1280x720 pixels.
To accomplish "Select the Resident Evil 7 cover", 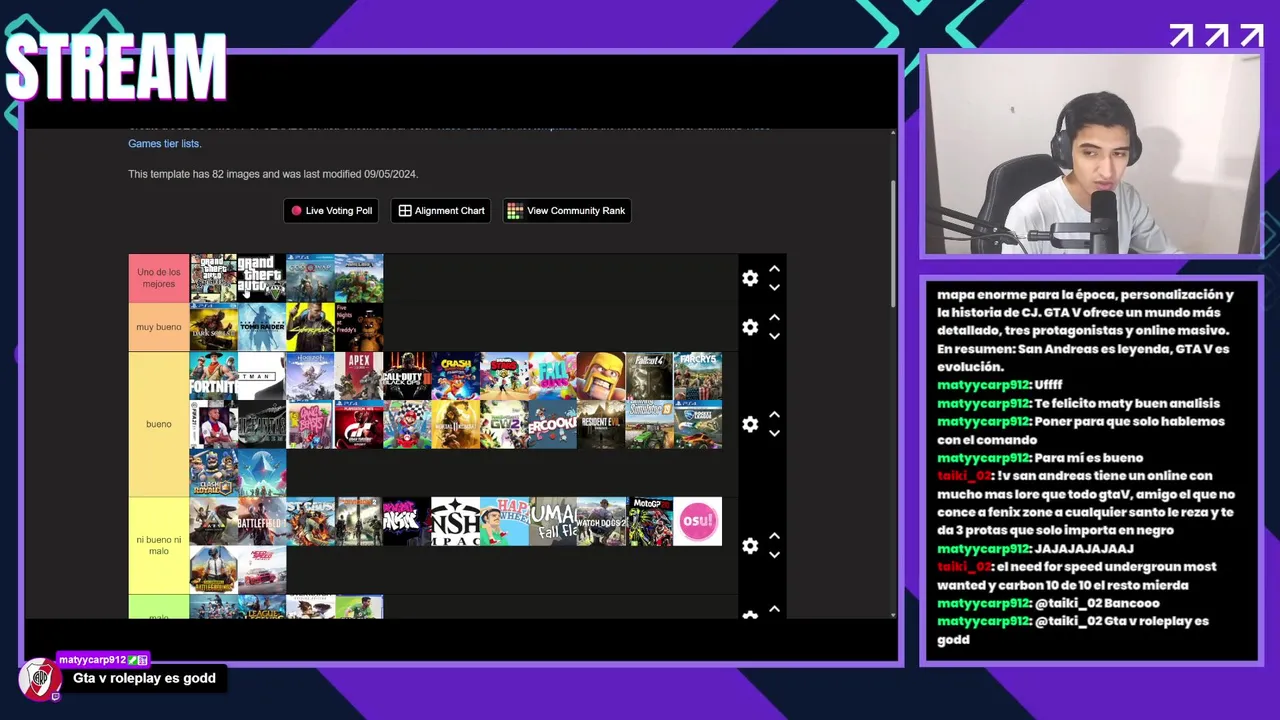I will (x=601, y=424).
